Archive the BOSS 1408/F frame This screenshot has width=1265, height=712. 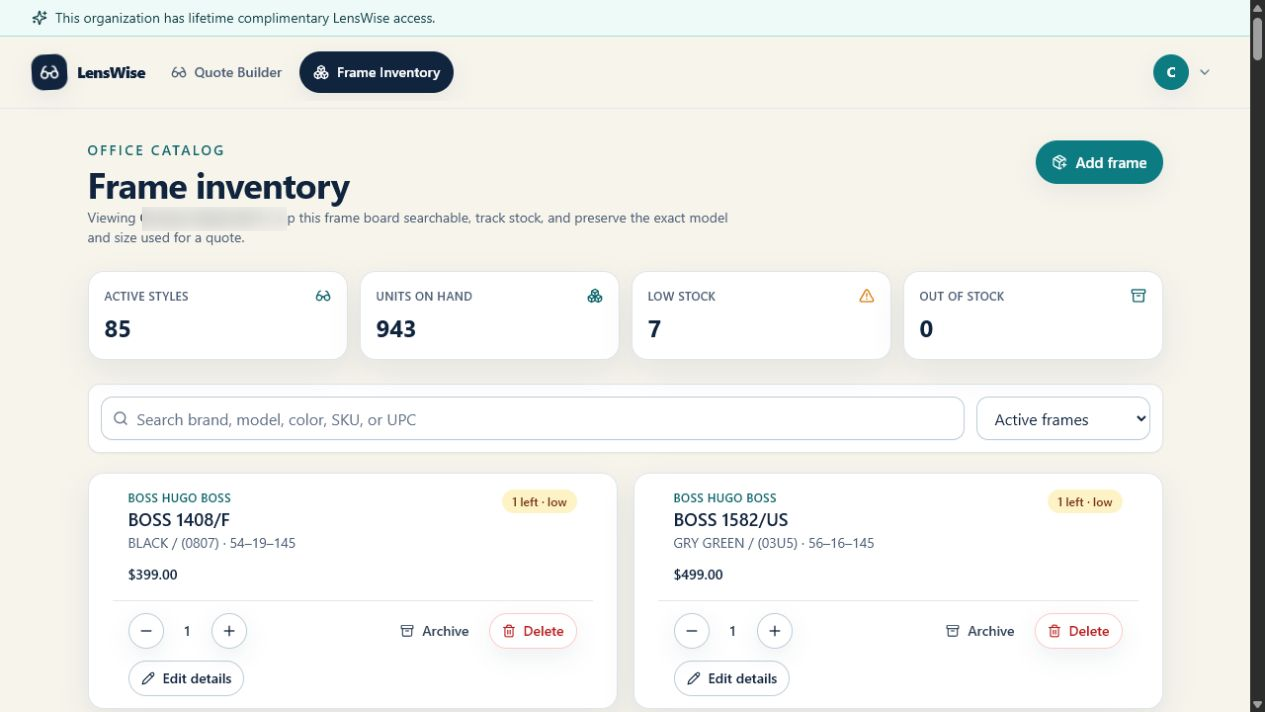(435, 631)
